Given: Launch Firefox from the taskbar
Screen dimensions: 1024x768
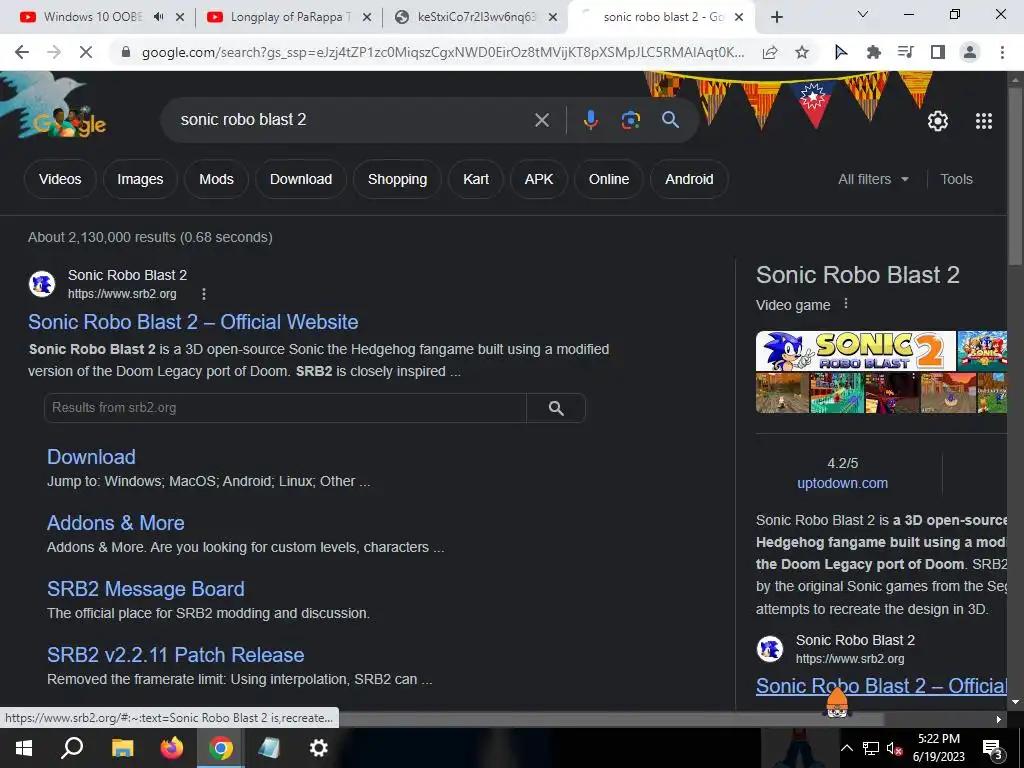Looking at the screenshot, I should click(x=172, y=748).
